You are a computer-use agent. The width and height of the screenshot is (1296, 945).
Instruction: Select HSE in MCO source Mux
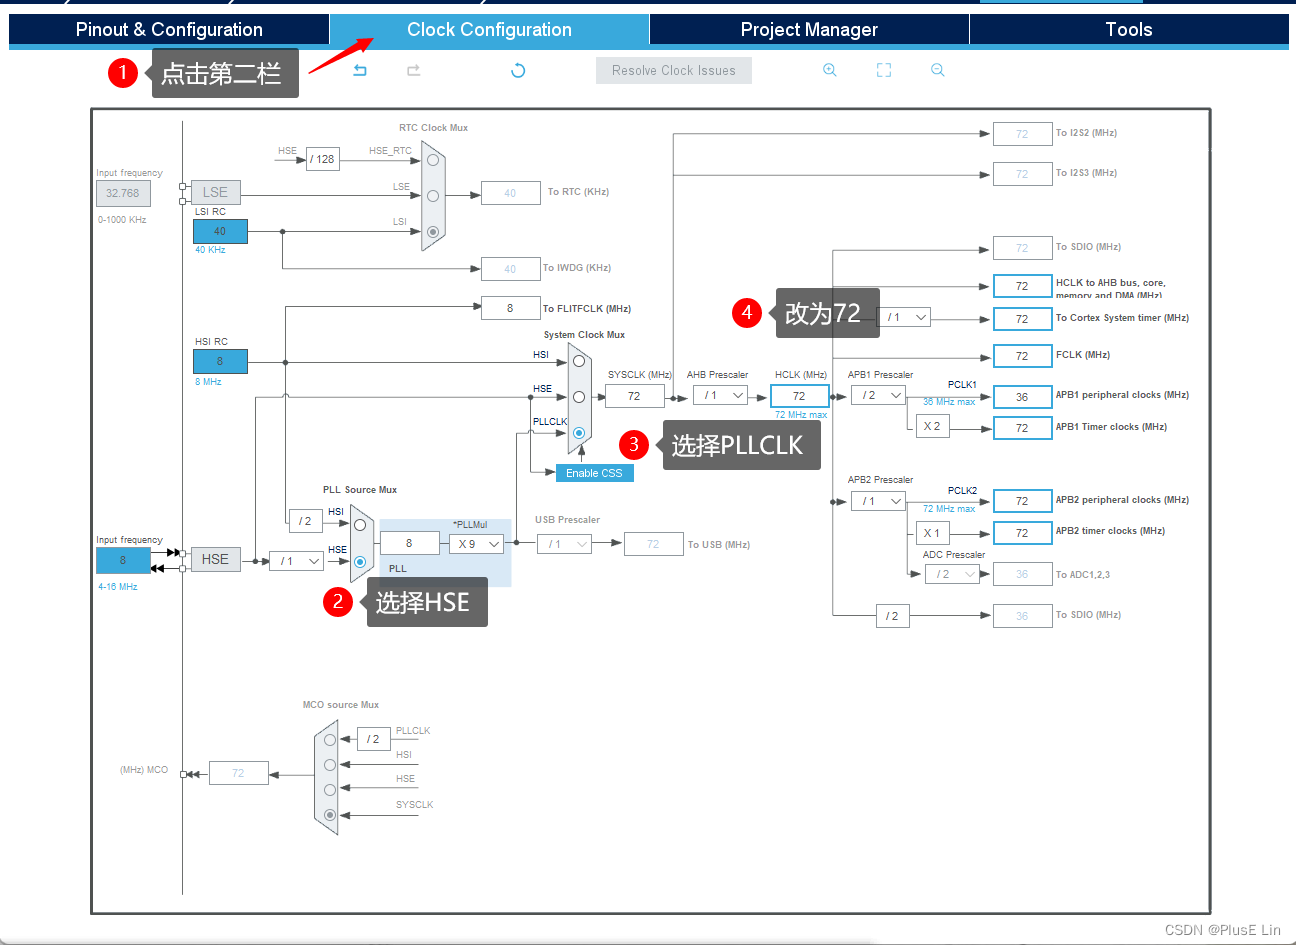330,790
